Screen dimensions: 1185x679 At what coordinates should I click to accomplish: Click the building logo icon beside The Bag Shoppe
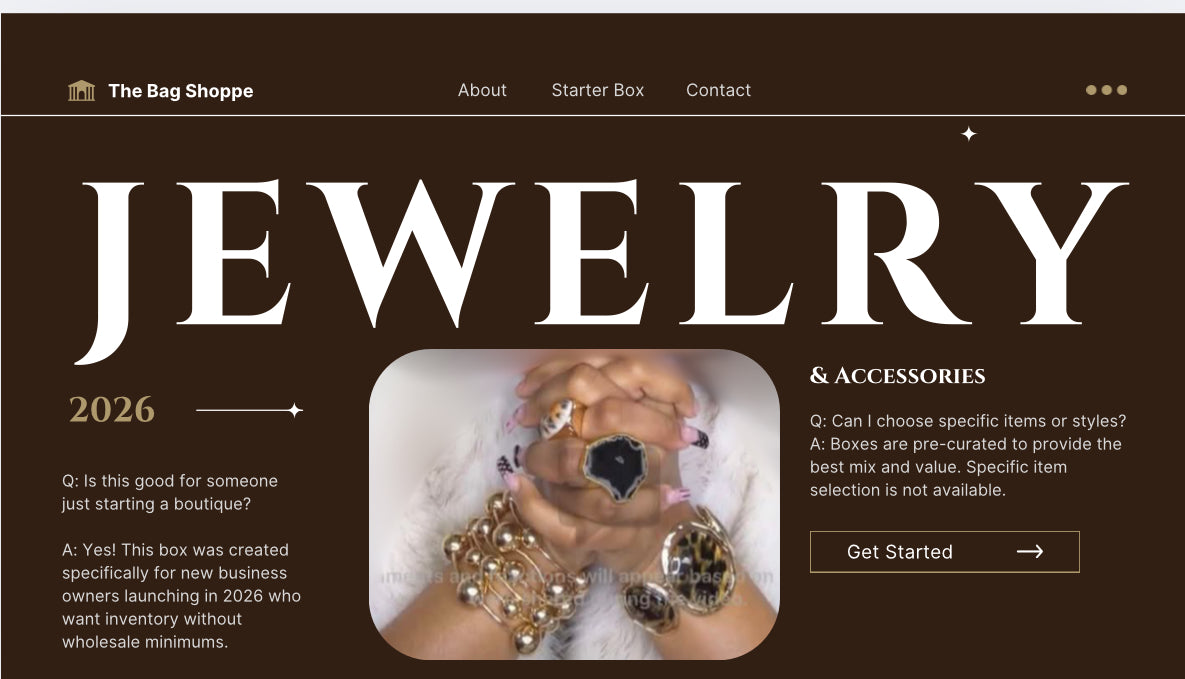click(x=81, y=91)
